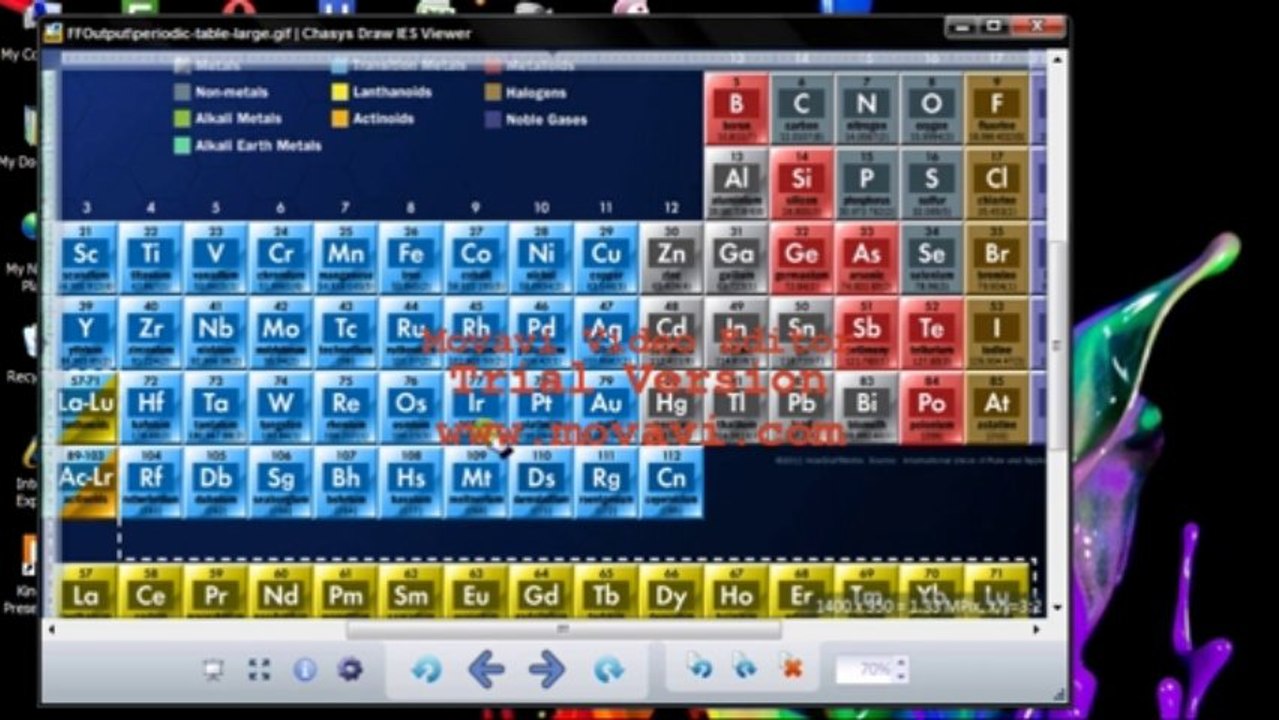Viewport: 1279px width, 720px height.
Task: Click the Cerium element tile Ce
Action: coord(151,591)
